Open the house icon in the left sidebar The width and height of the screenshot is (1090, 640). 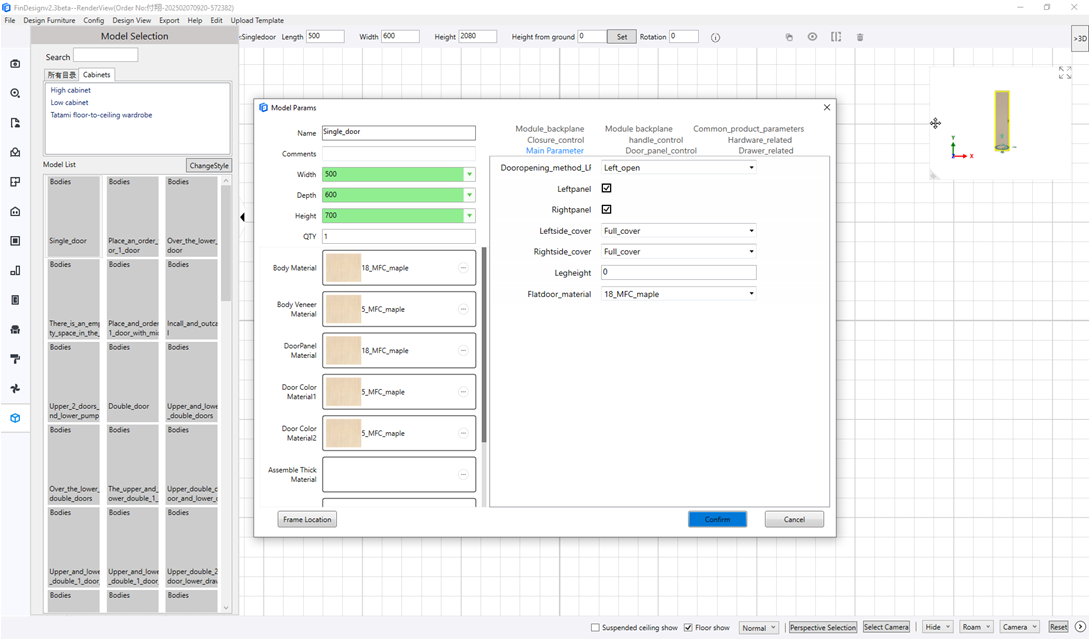tap(15, 211)
